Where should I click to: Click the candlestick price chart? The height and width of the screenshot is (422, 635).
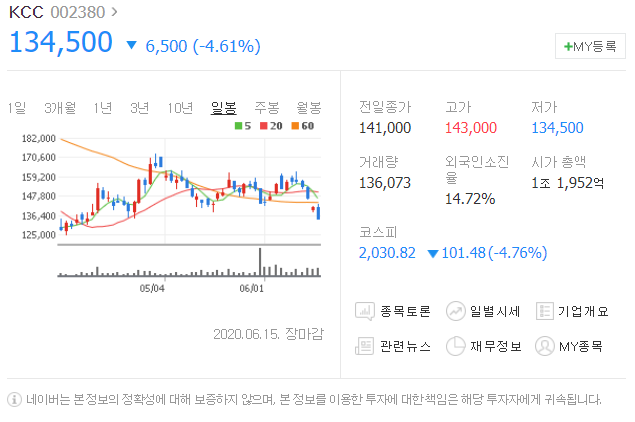click(x=190, y=190)
